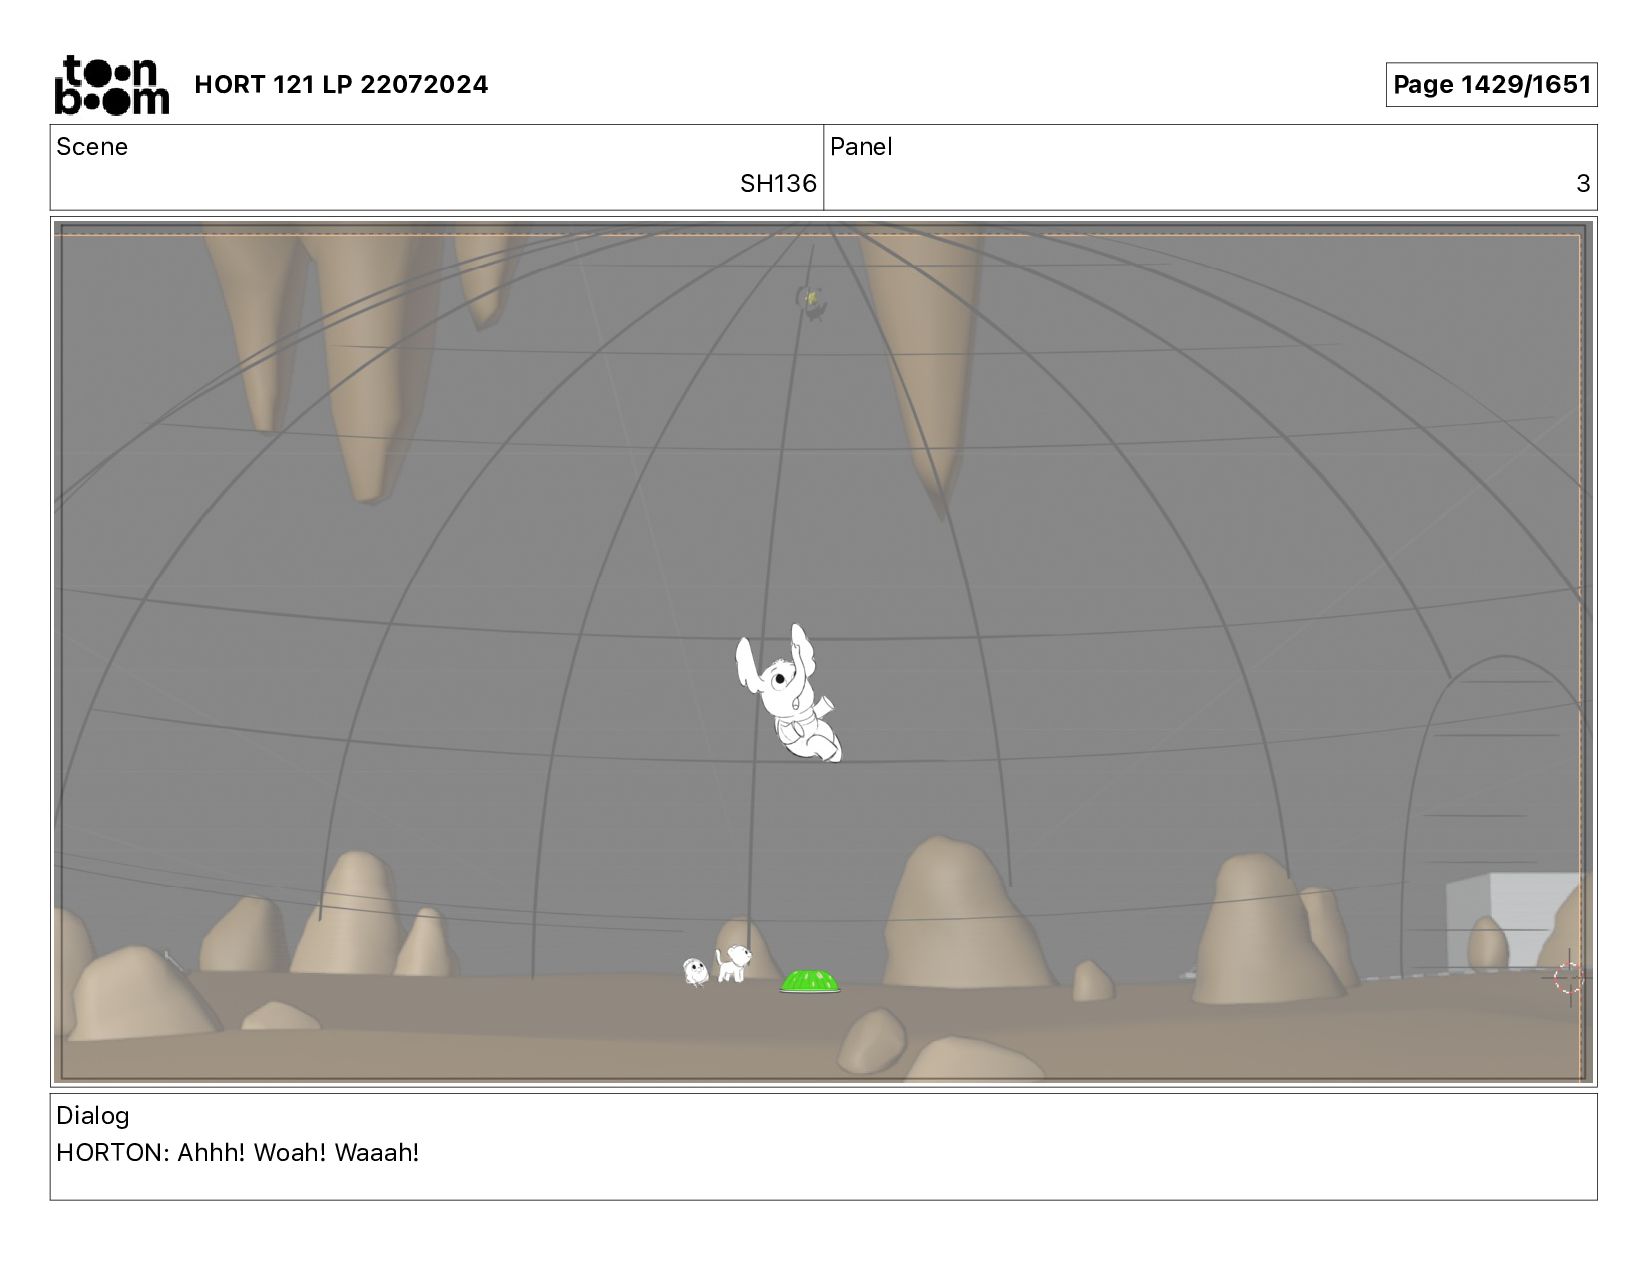Select the panel number '3'
This screenshot has height=1275, width=1650.
coord(1583,184)
